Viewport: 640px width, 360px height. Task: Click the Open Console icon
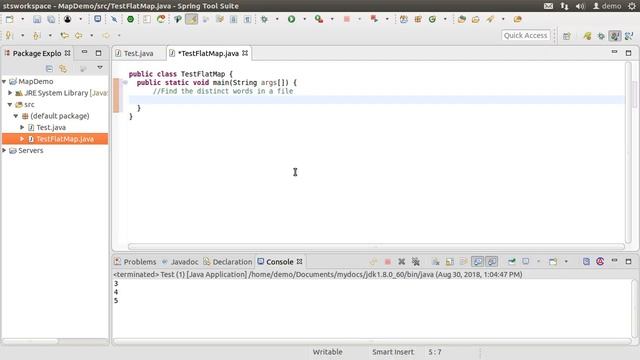(x=553, y=262)
